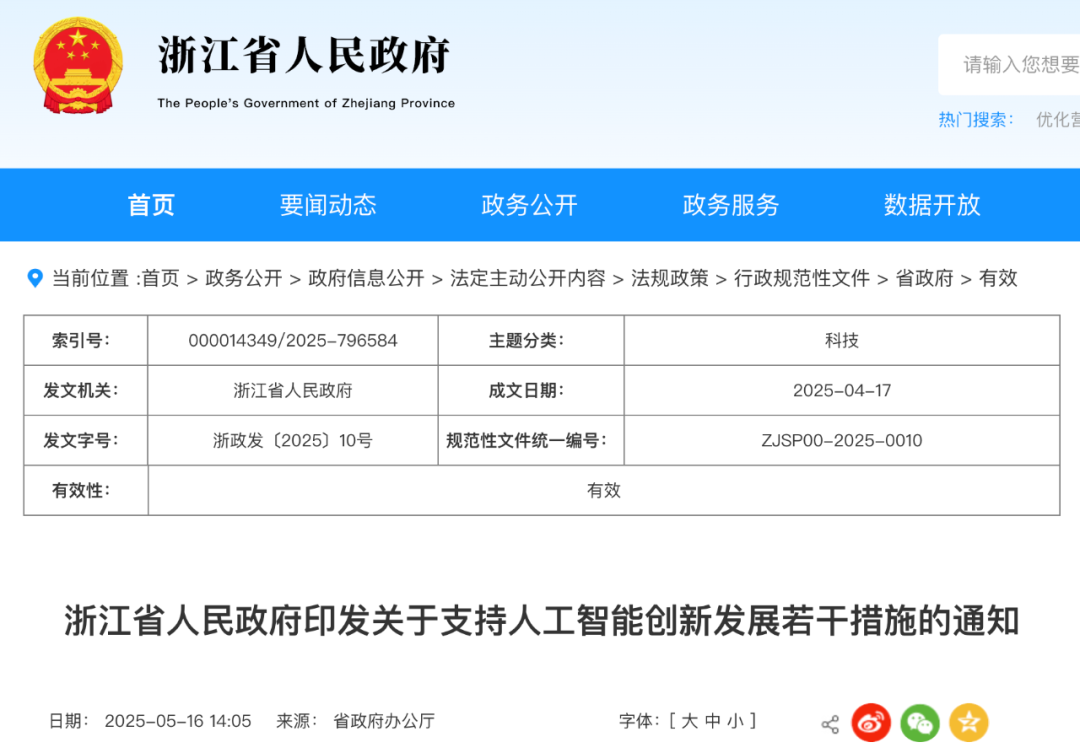Navigate to 行政规范性文件 breadcrumb

coord(802,279)
